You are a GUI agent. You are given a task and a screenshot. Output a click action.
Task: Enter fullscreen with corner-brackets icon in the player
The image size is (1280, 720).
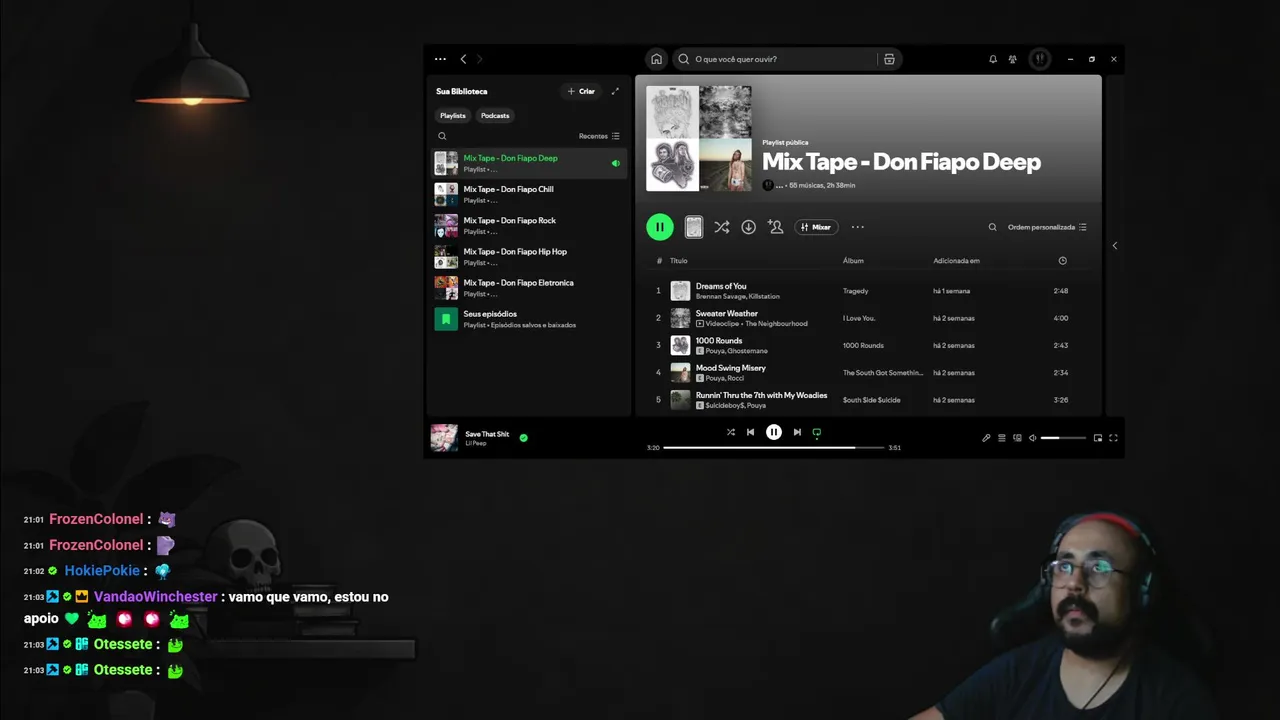[x=1113, y=438]
